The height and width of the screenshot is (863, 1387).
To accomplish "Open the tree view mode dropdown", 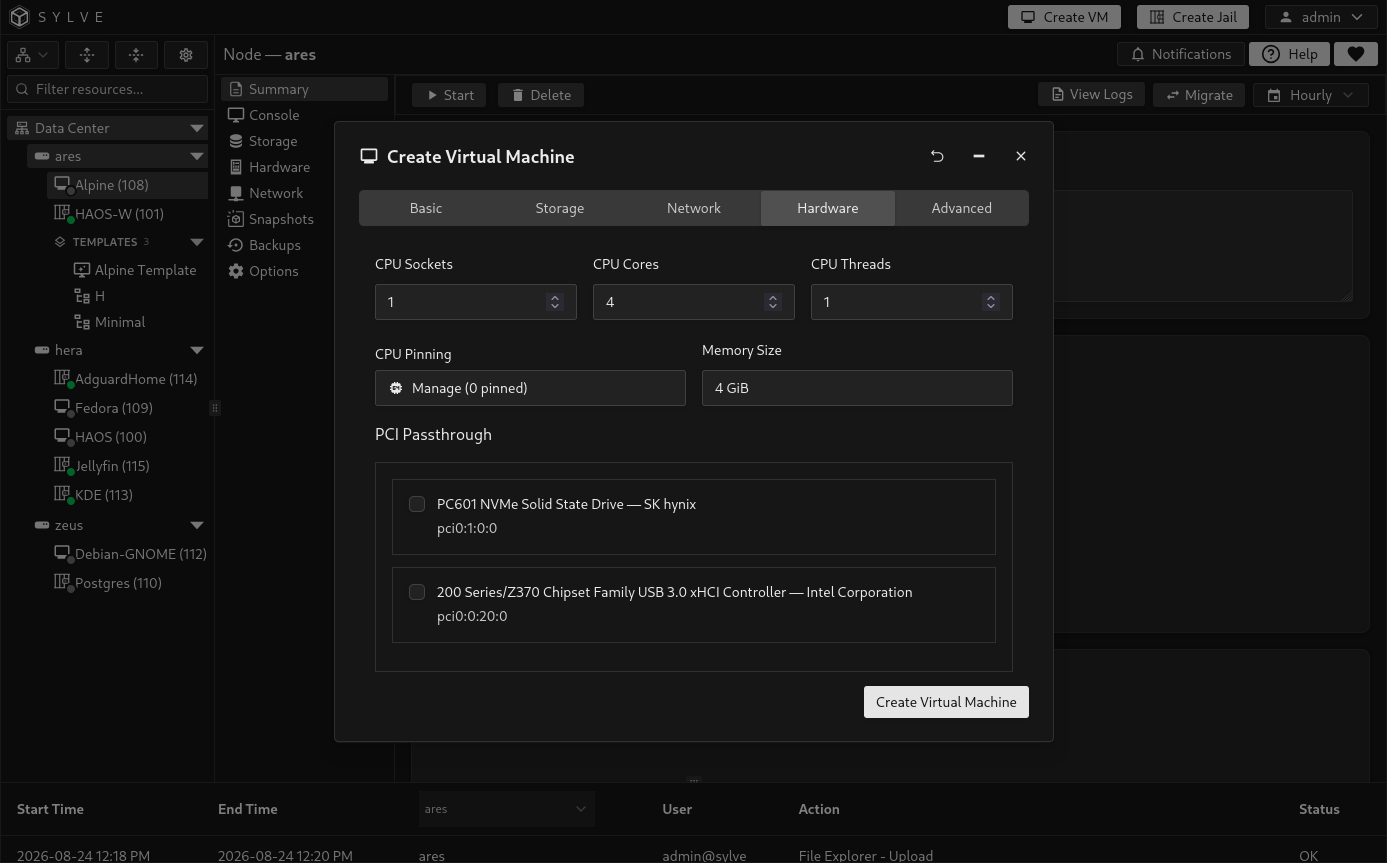I will coord(32,55).
